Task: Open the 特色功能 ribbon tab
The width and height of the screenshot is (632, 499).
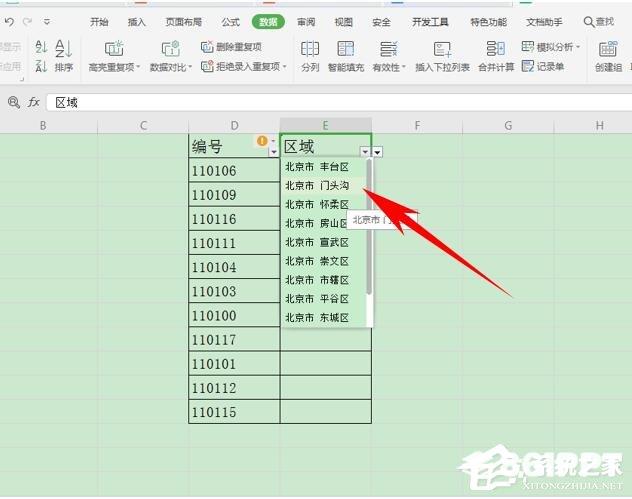Action: (488, 22)
